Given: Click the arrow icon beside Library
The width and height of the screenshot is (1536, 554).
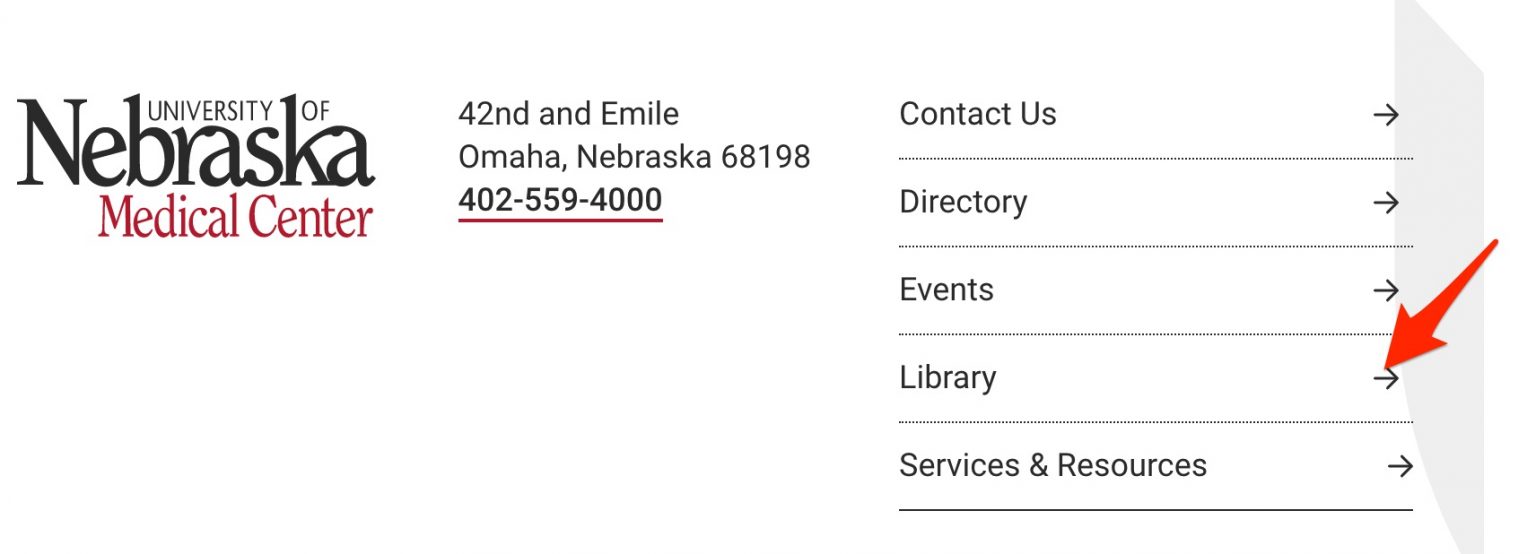Looking at the screenshot, I should coord(1386,378).
